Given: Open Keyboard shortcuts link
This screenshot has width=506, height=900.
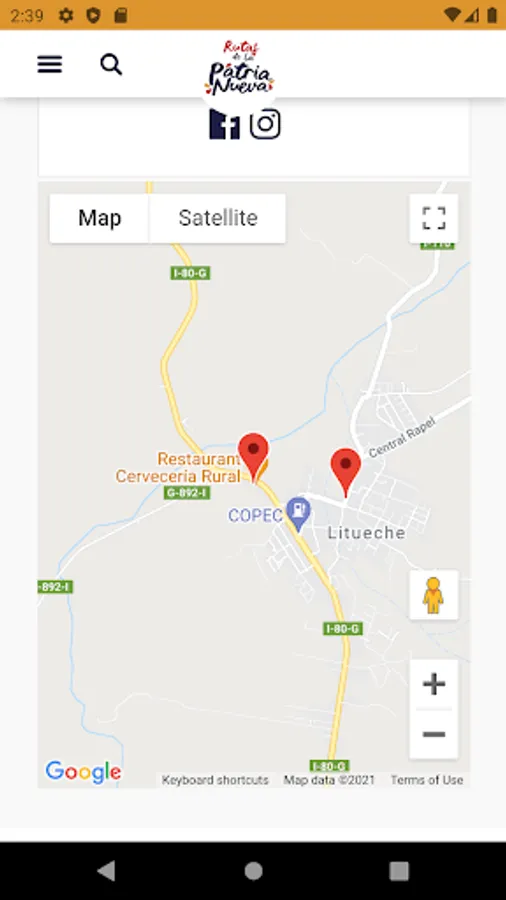Looking at the screenshot, I should [x=215, y=780].
